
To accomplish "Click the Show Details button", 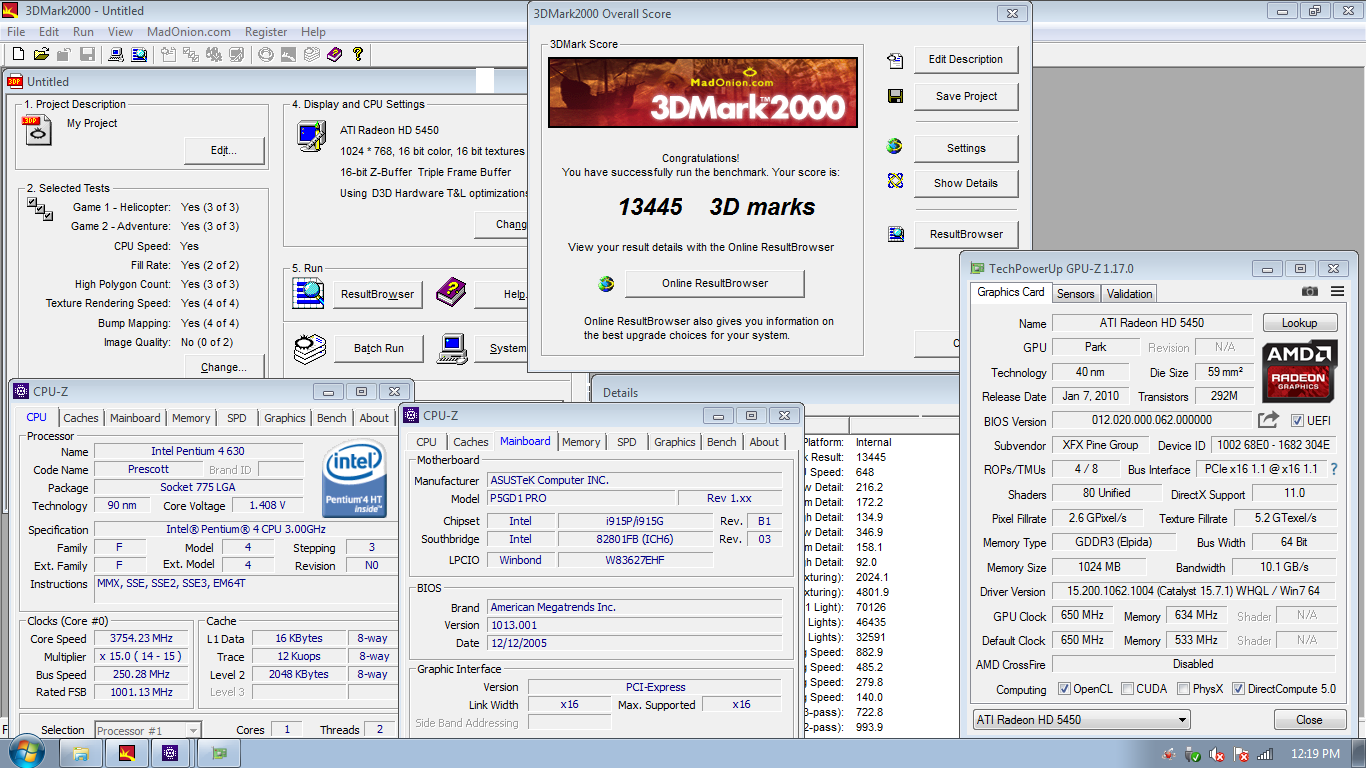I will [x=966, y=184].
